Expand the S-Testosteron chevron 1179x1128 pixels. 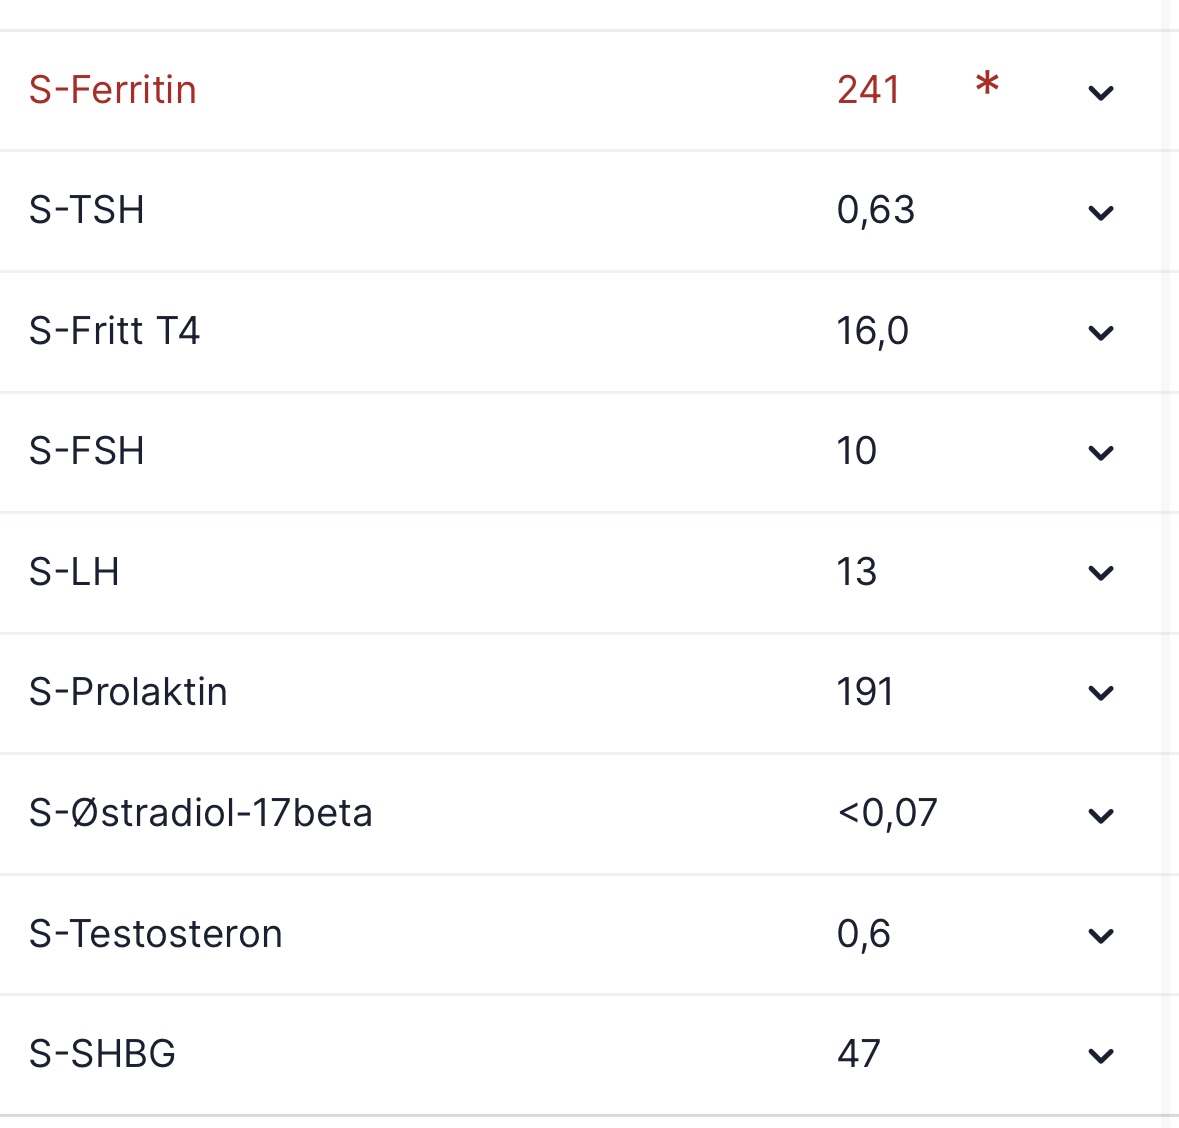pyautogui.click(x=1101, y=936)
